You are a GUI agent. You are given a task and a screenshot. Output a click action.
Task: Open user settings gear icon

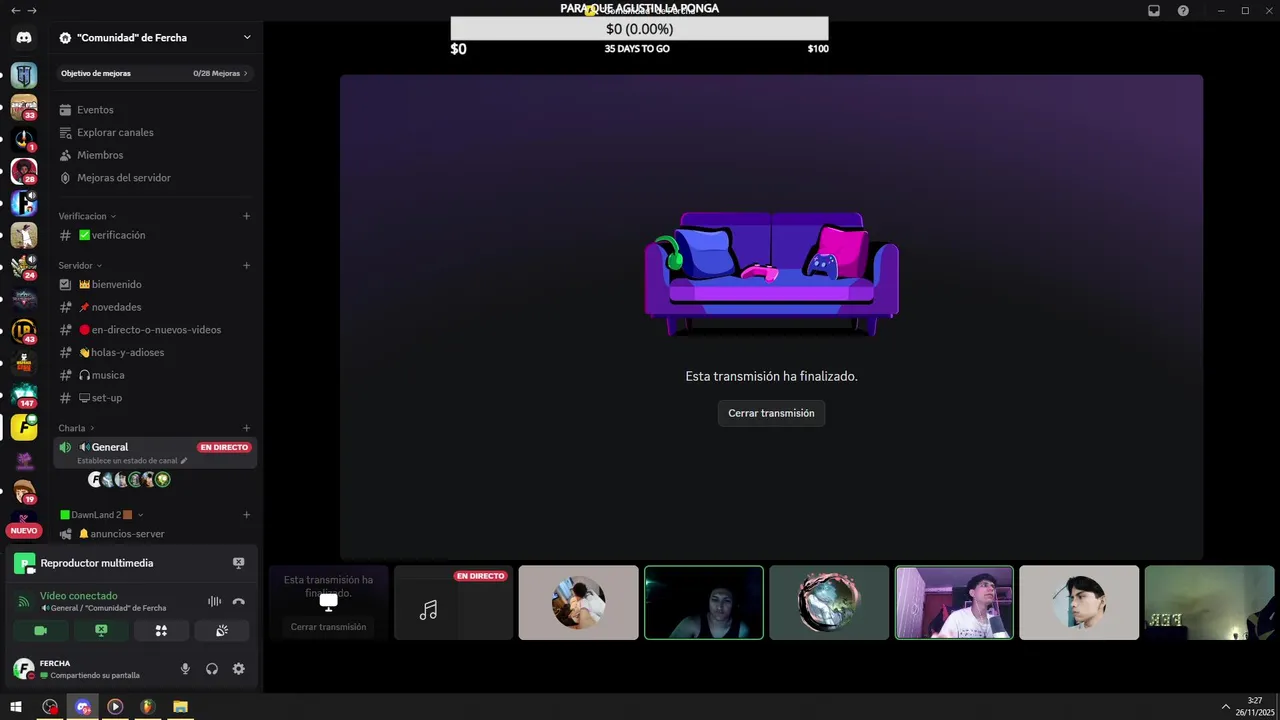tap(238, 669)
